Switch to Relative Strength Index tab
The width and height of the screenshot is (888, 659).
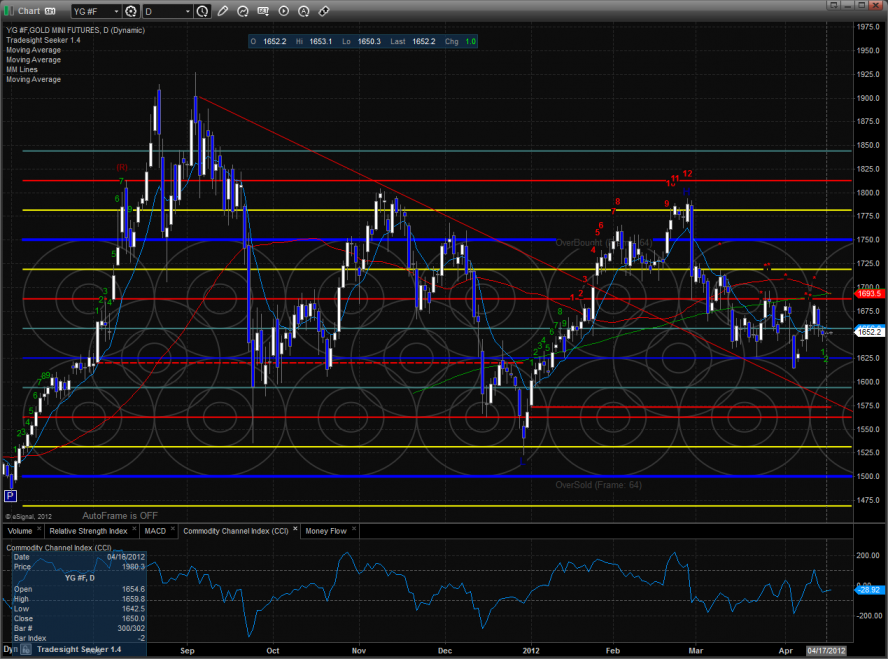pos(89,531)
